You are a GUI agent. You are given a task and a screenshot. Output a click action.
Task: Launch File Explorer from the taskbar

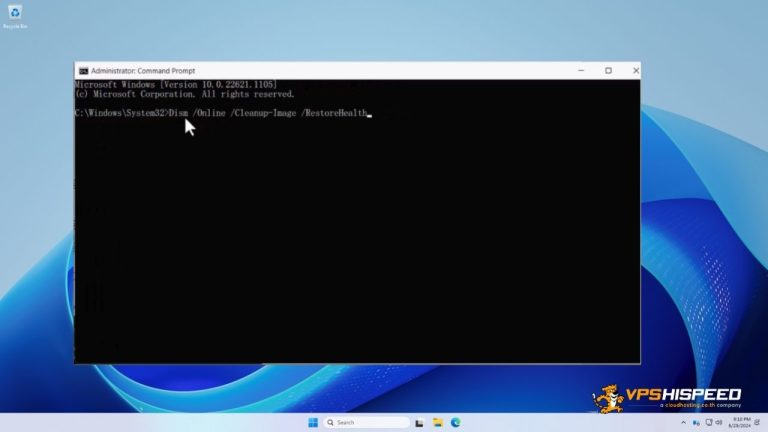click(438, 422)
